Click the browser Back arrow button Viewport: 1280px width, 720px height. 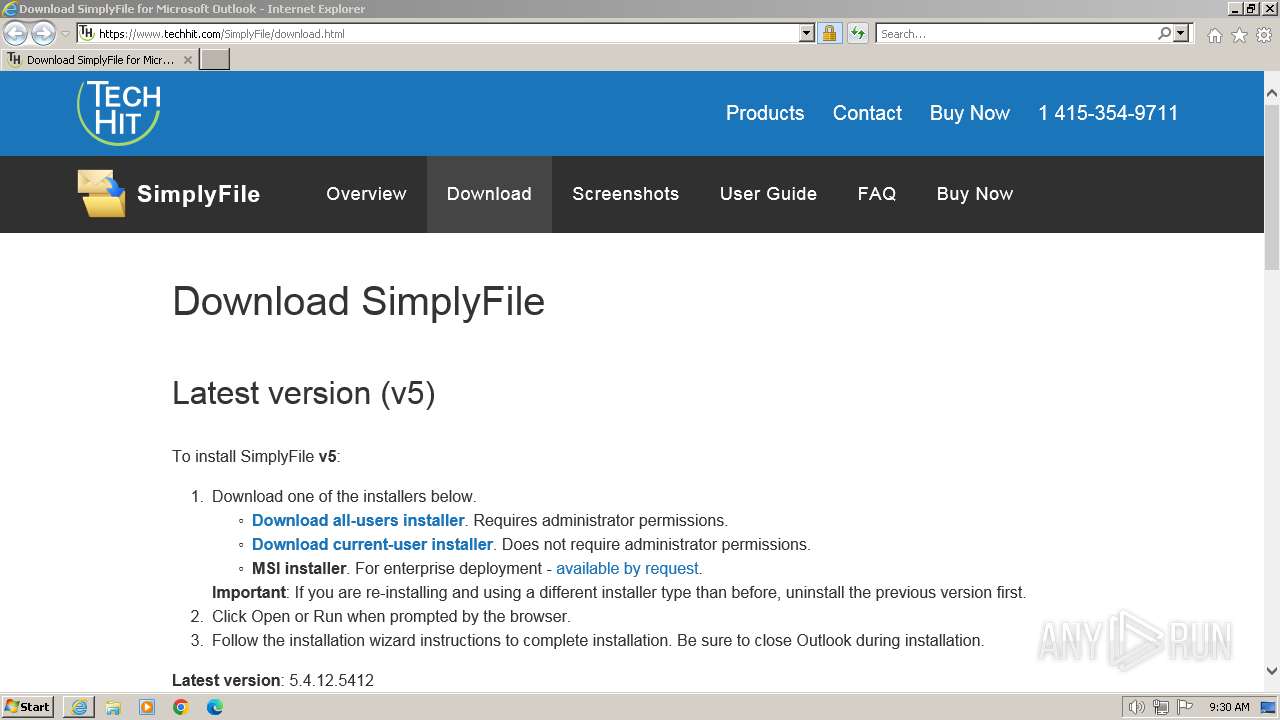click(16, 34)
